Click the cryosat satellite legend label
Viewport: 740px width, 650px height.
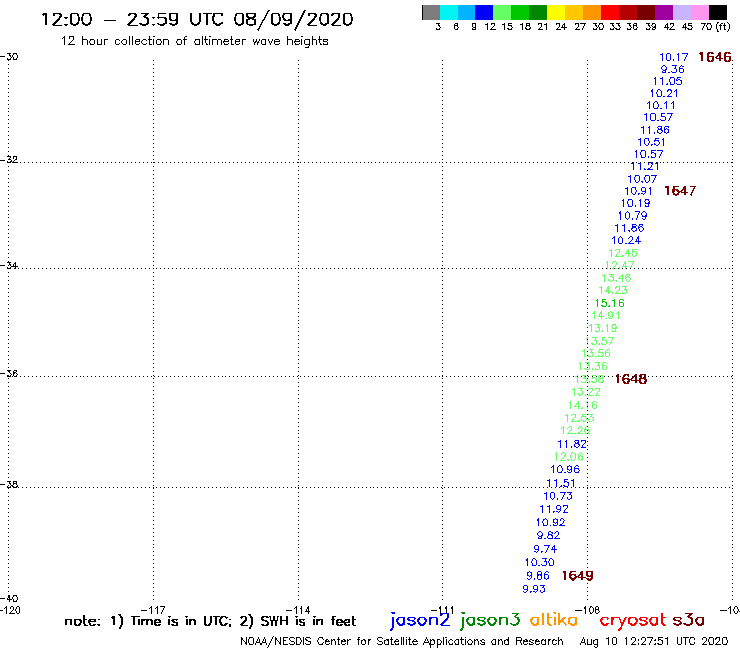(x=633, y=621)
